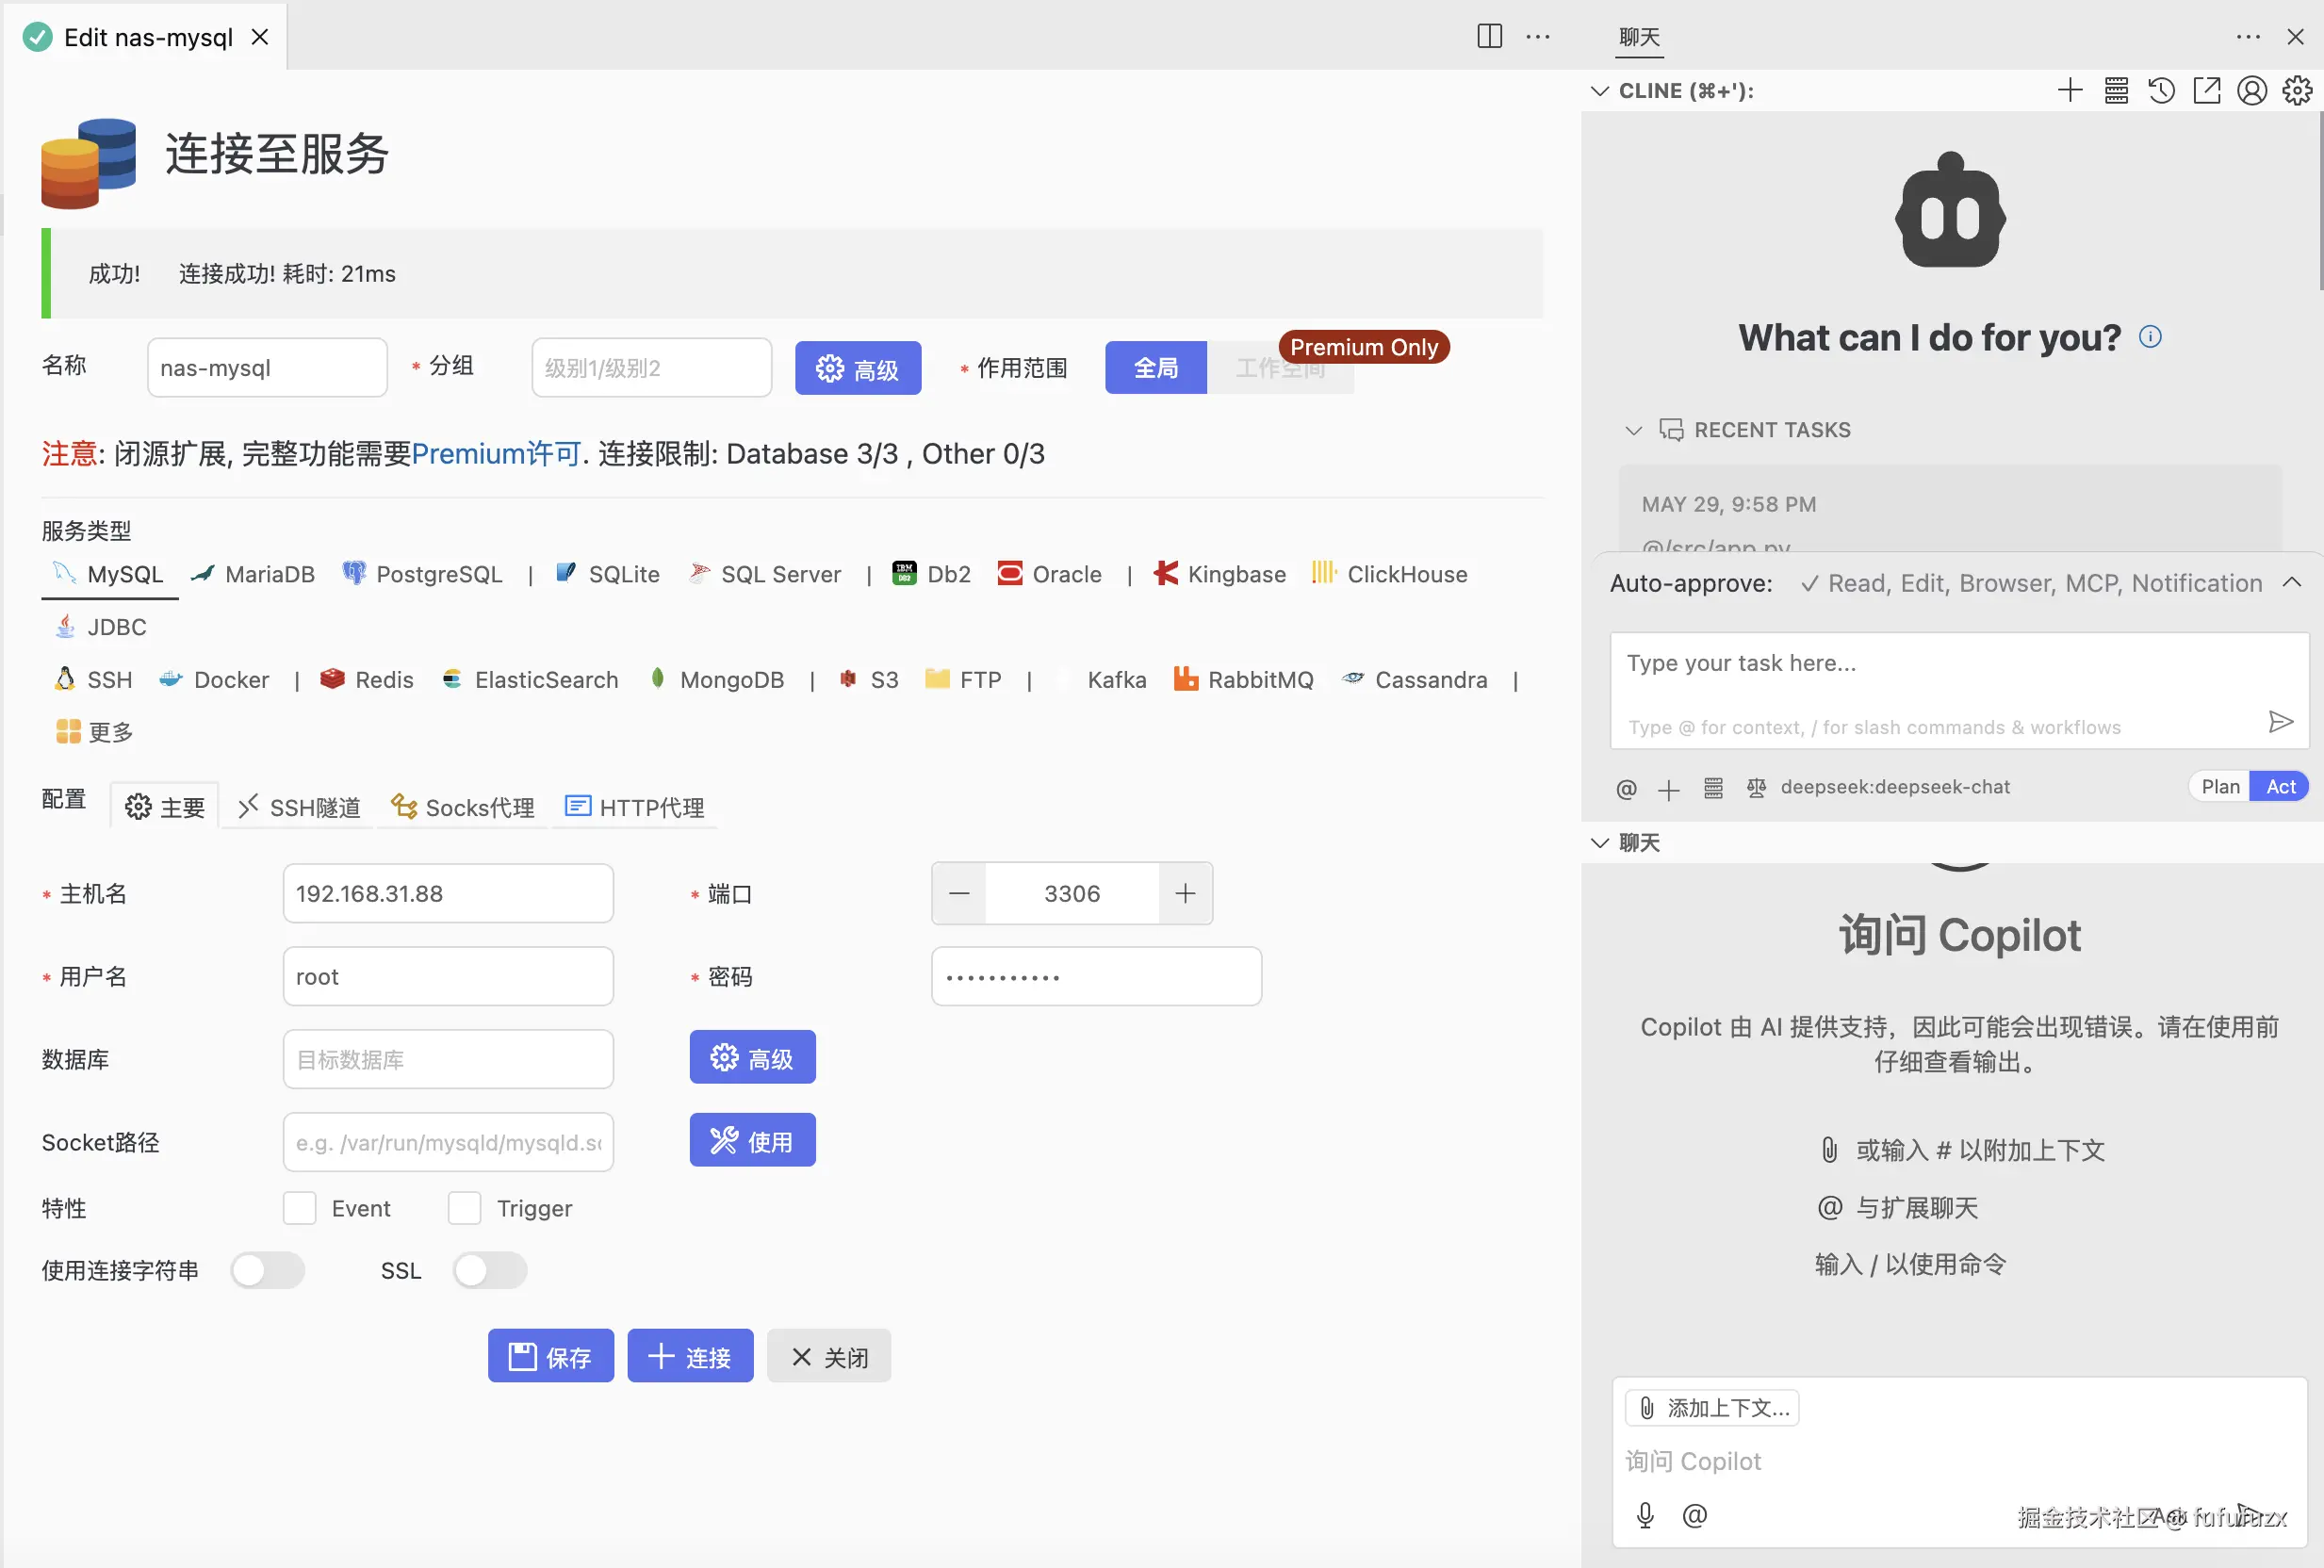The image size is (2324, 1568).
Task: Choose ElasticSearch service type
Action: (530, 680)
